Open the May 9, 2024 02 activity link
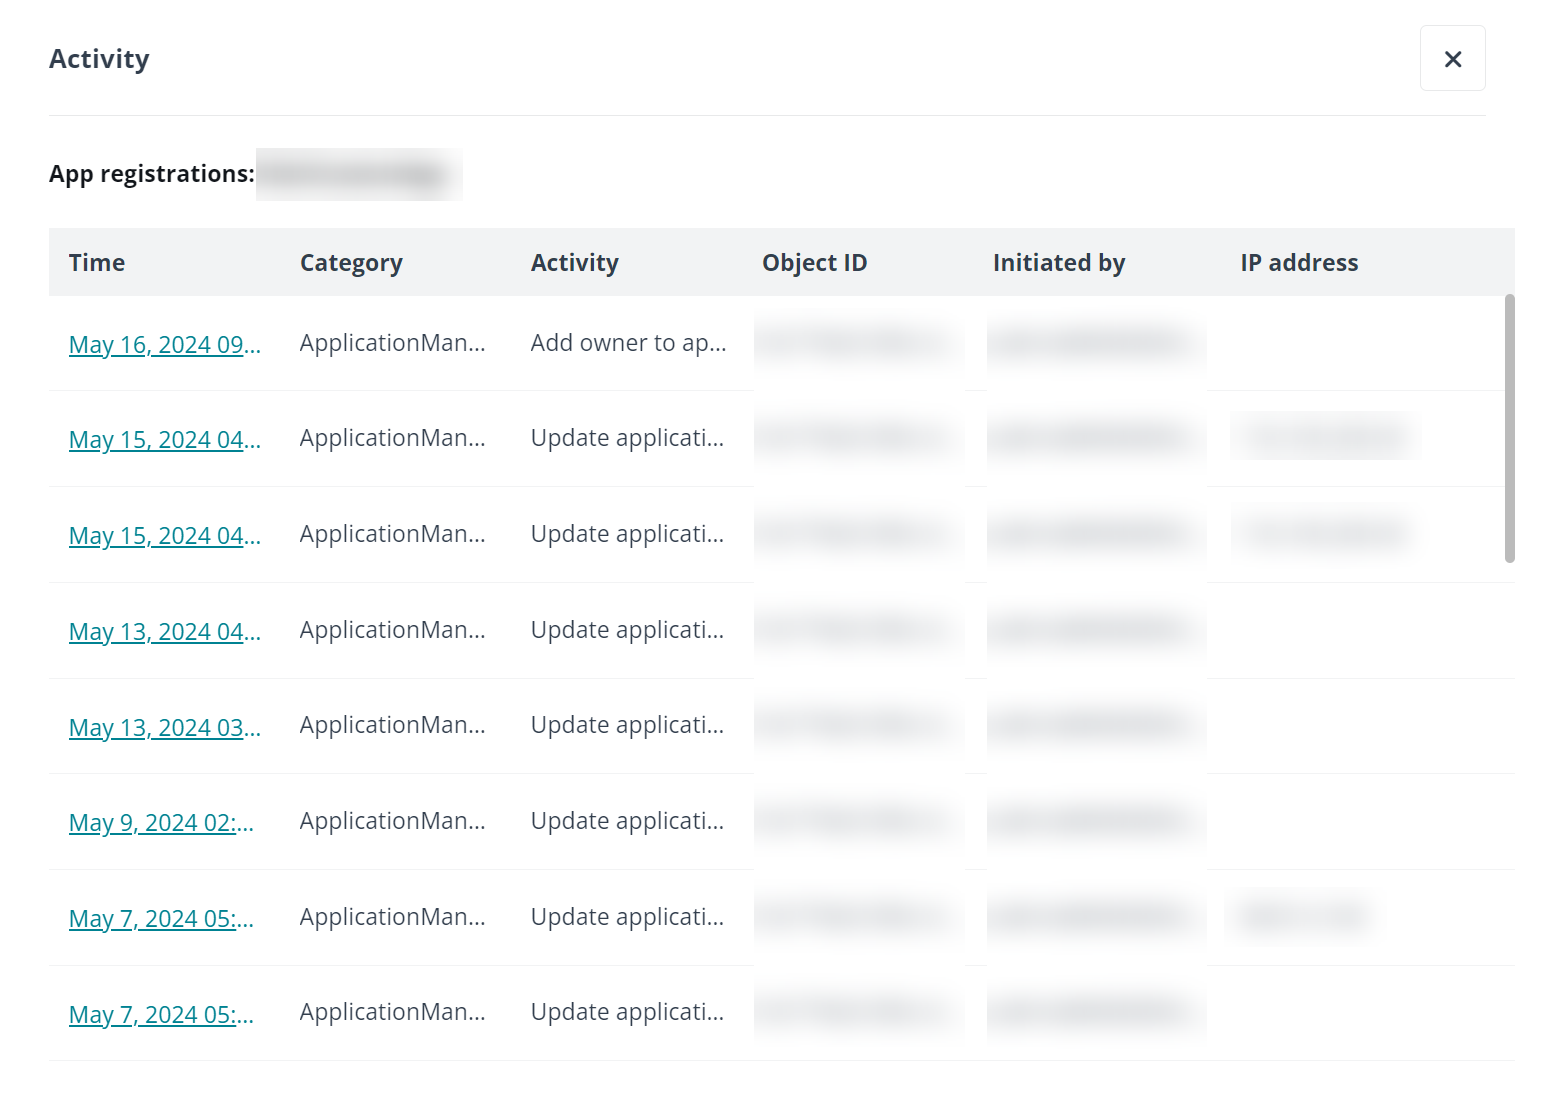The height and width of the screenshot is (1119, 1551). coord(161,823)
